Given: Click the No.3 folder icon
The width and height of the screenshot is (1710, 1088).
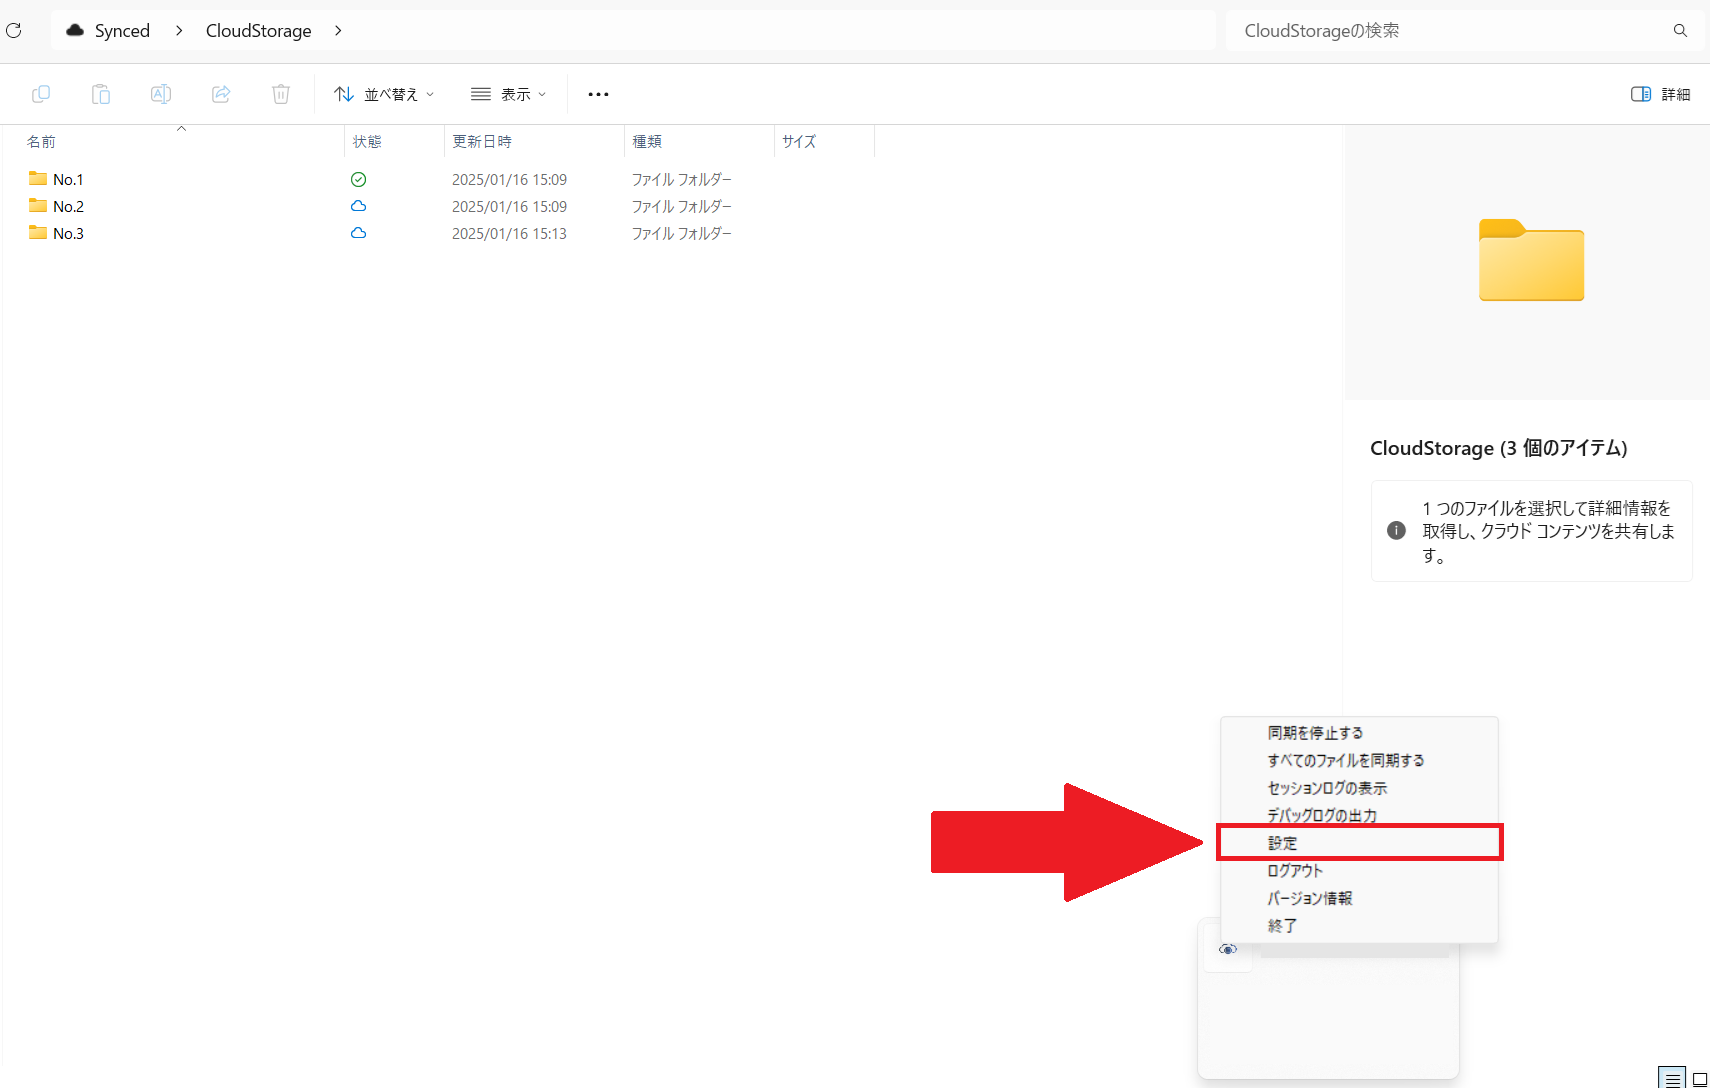Looking at the screenshot, I should point(38,233).
